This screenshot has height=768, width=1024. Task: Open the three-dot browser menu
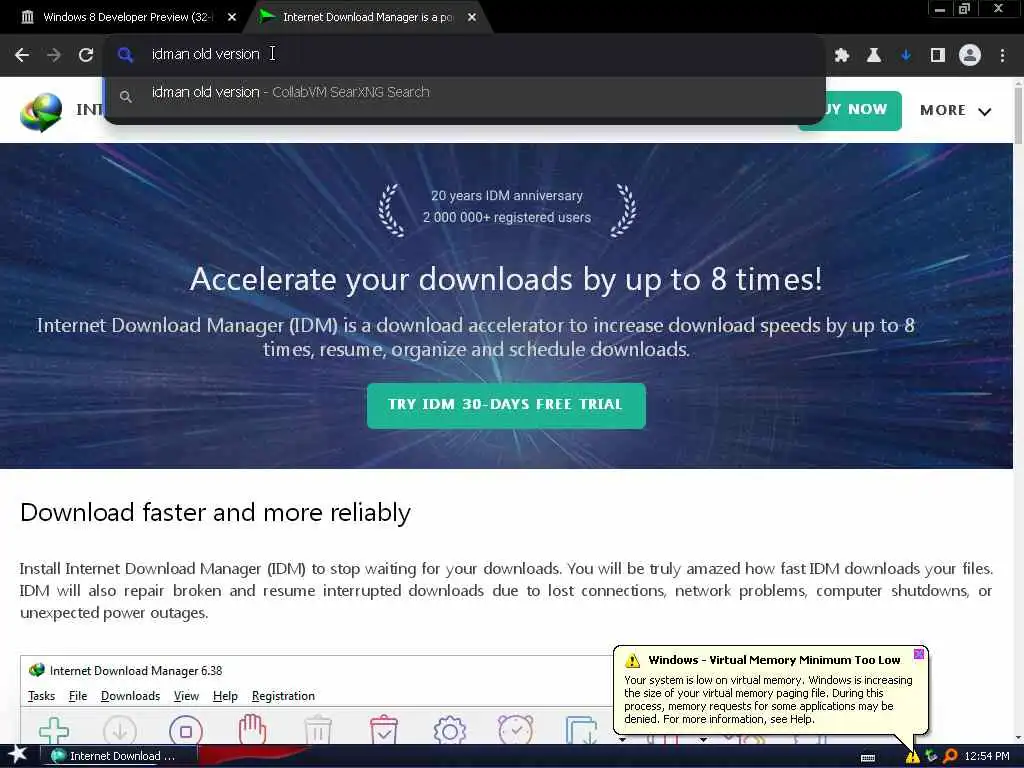1002,55
